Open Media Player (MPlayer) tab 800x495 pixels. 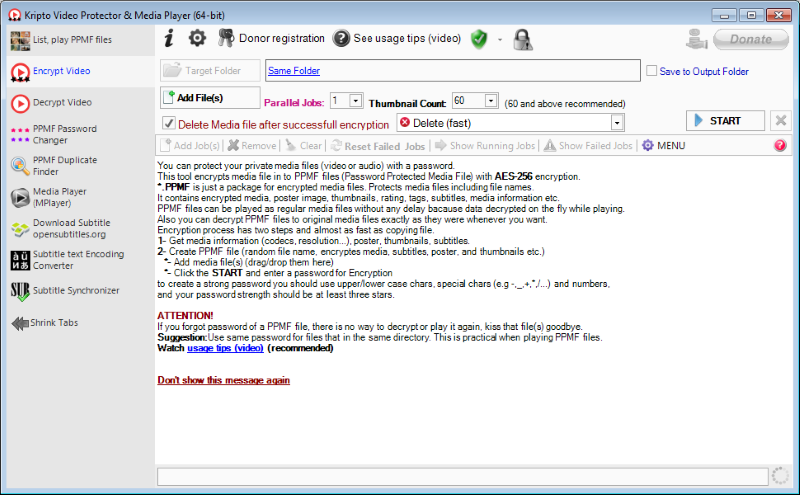pyautogui.click(x=80, y=197)
